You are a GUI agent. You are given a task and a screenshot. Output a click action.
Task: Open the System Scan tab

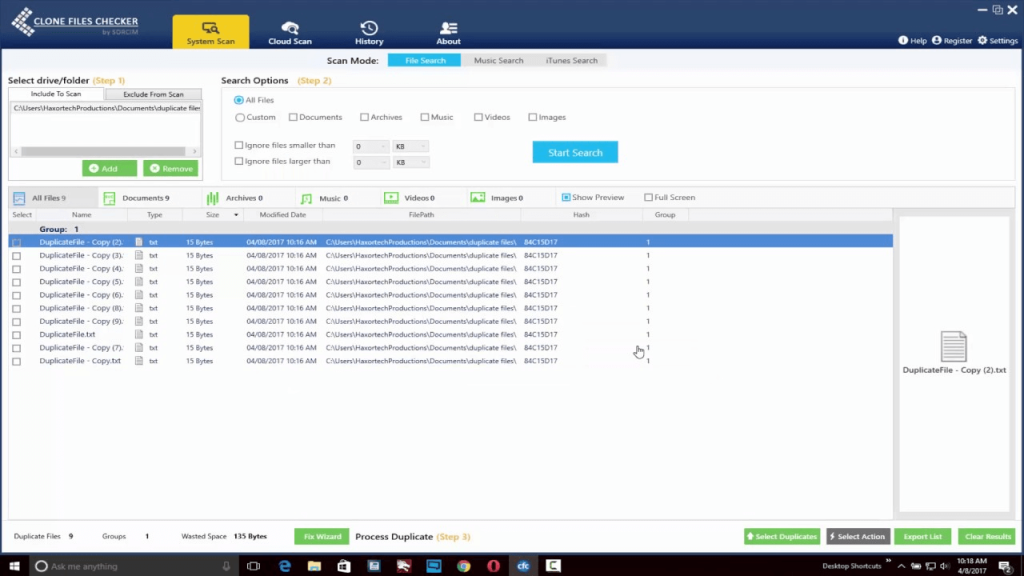(x=210, y=32)
